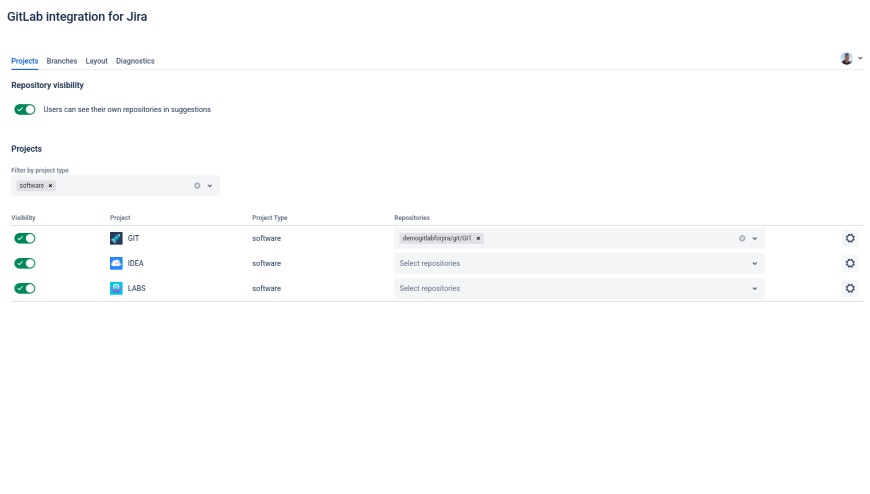Open settings gear for GIT project
The image size is (870, 494).
pos(850,238)
